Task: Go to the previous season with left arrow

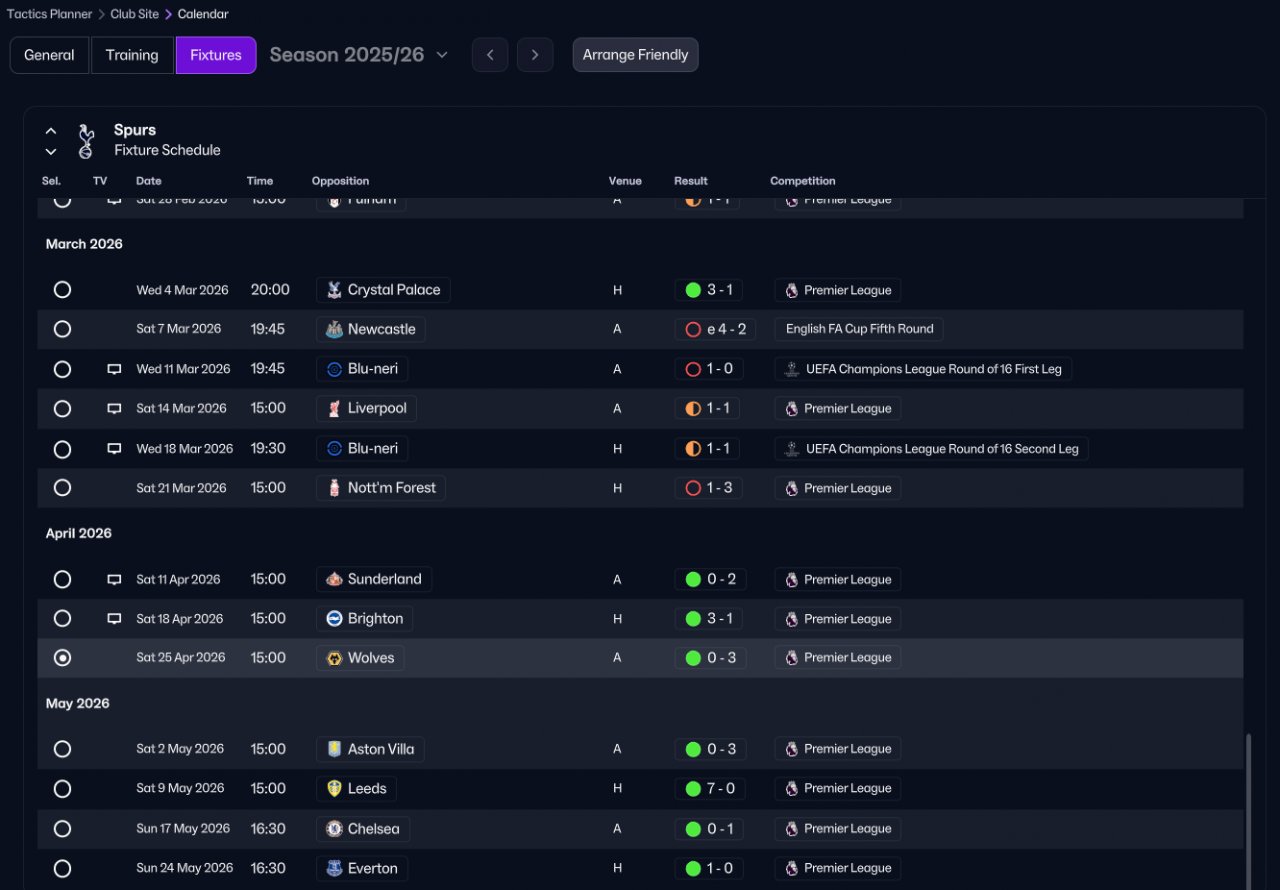Action: 490,55
